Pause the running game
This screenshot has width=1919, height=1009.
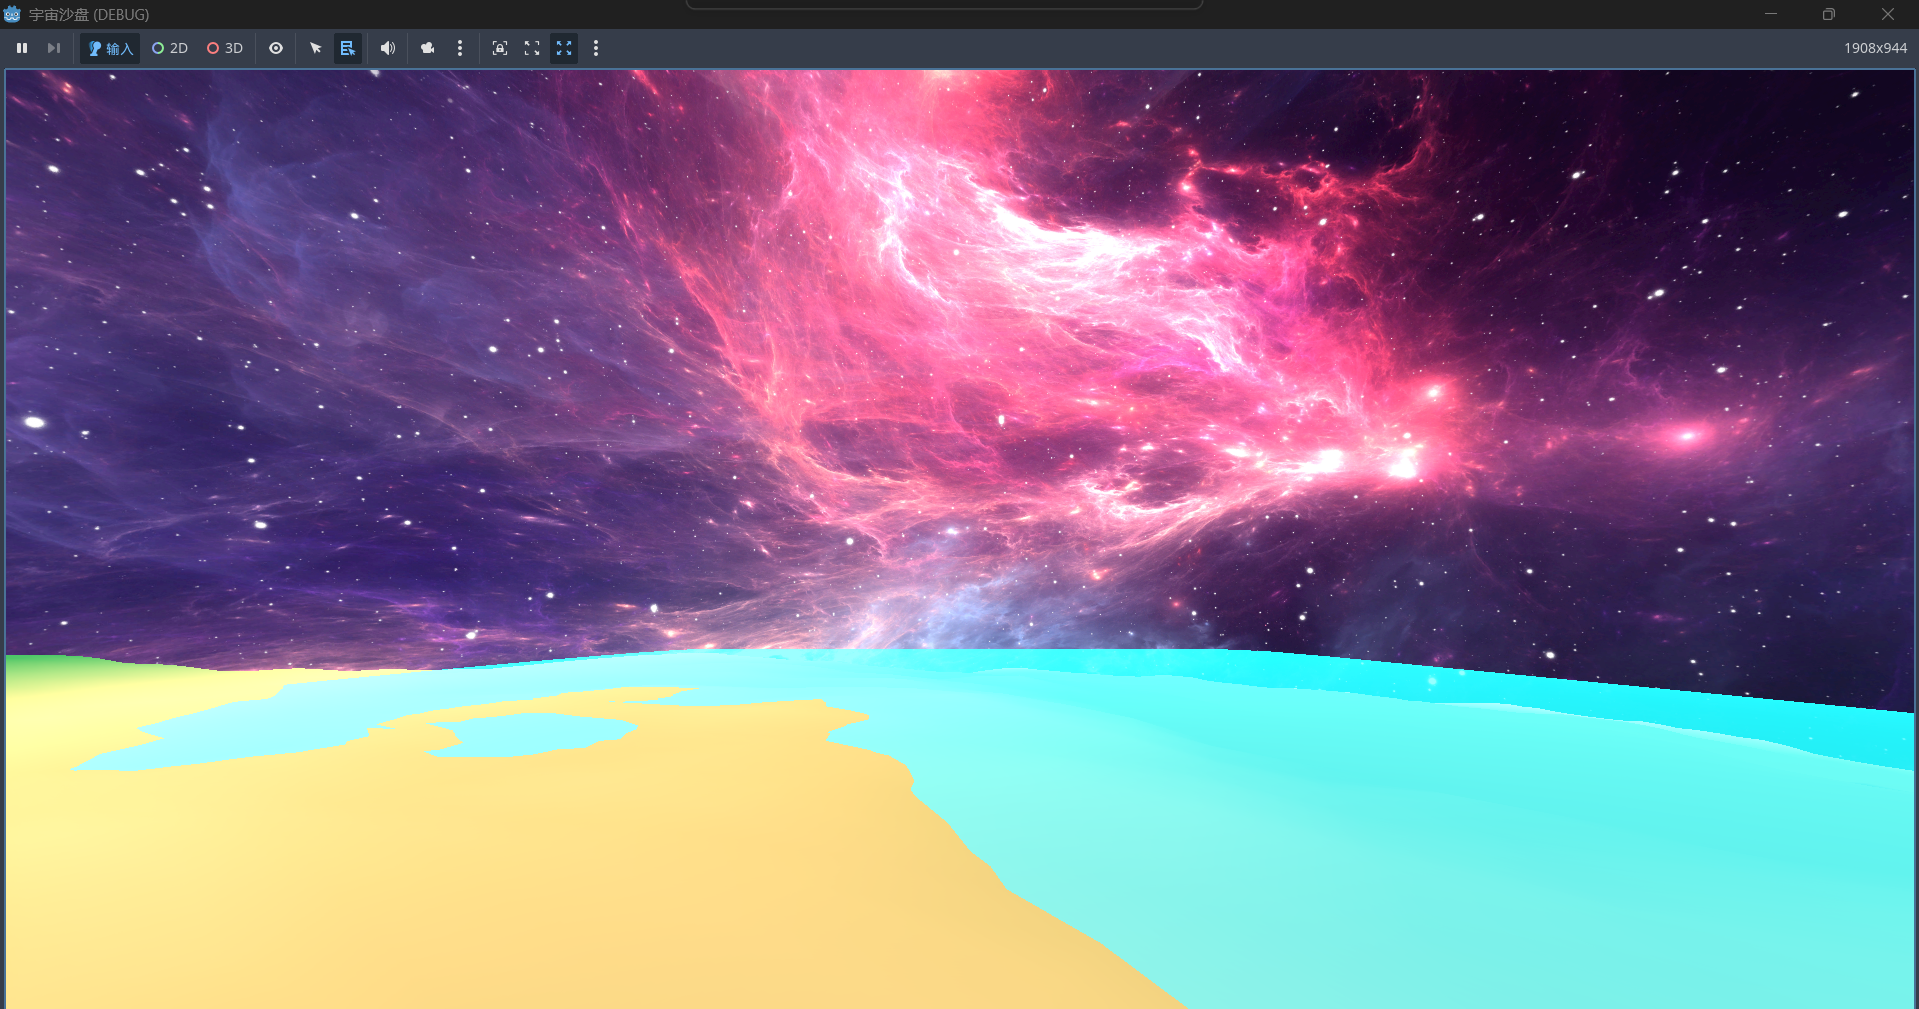click(22, 48)
